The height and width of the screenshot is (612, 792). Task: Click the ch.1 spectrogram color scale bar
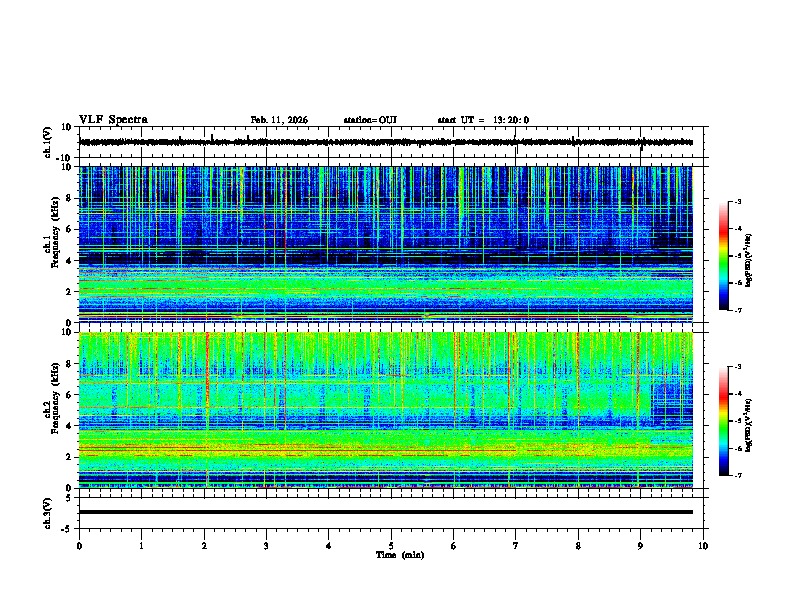(724, 255)
